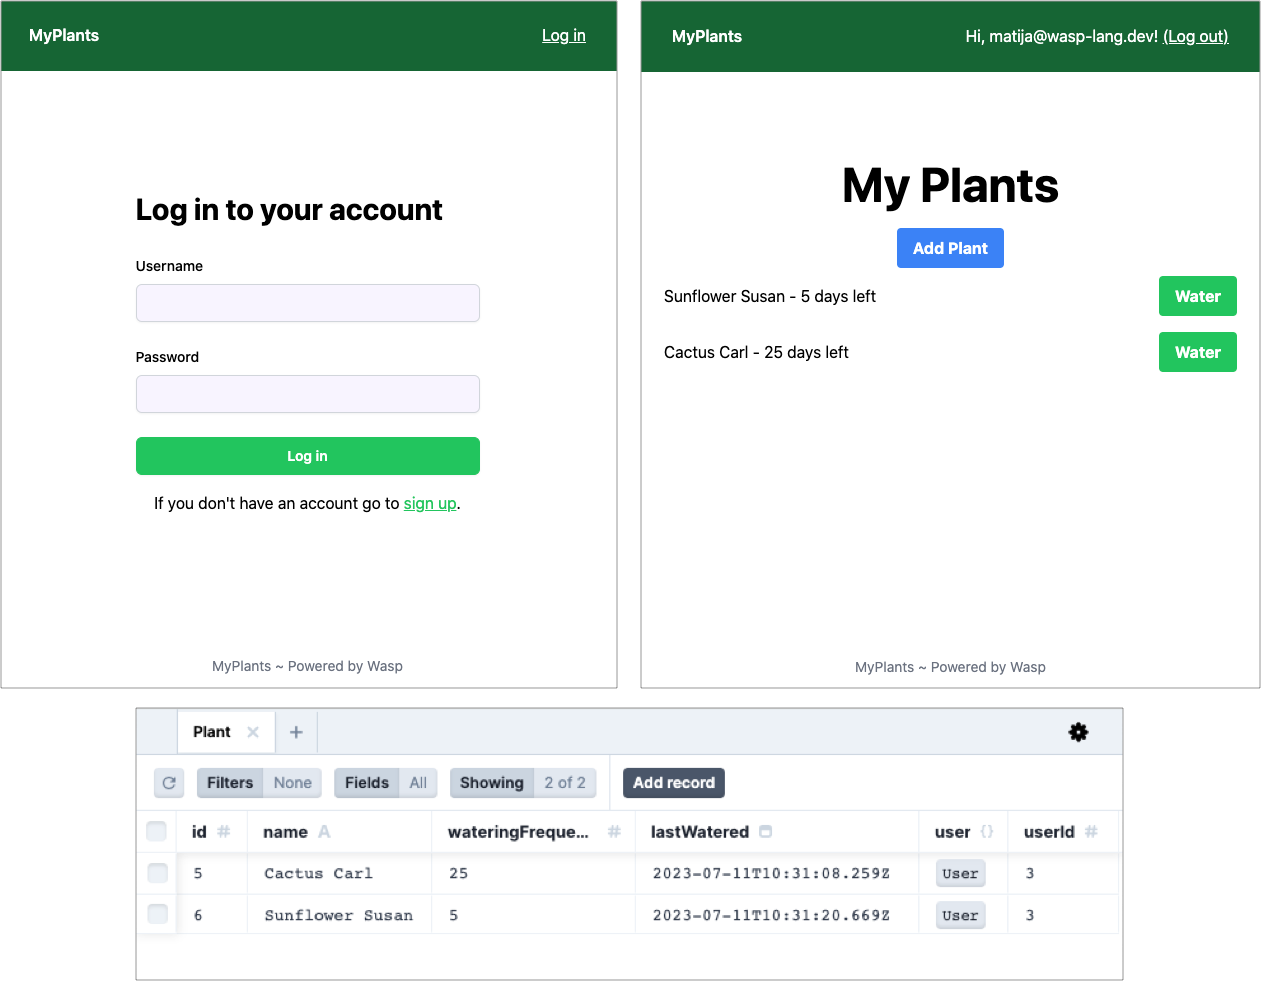Click the user column relation braces icon
Screen dimensions: 1261x981
pos(987,832)
